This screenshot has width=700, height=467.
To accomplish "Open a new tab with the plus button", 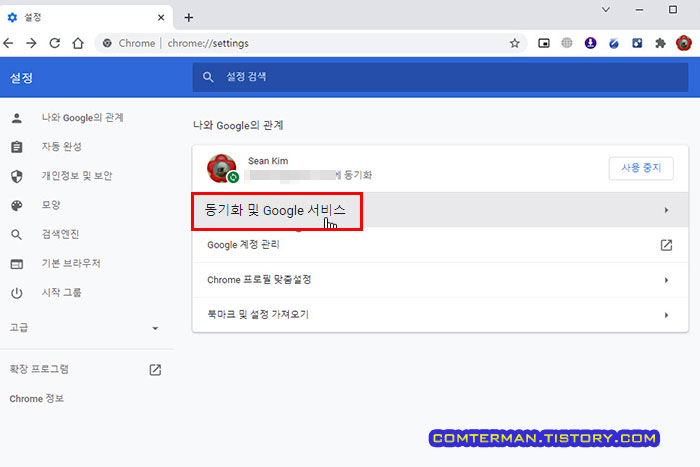I will pos(189,17).
